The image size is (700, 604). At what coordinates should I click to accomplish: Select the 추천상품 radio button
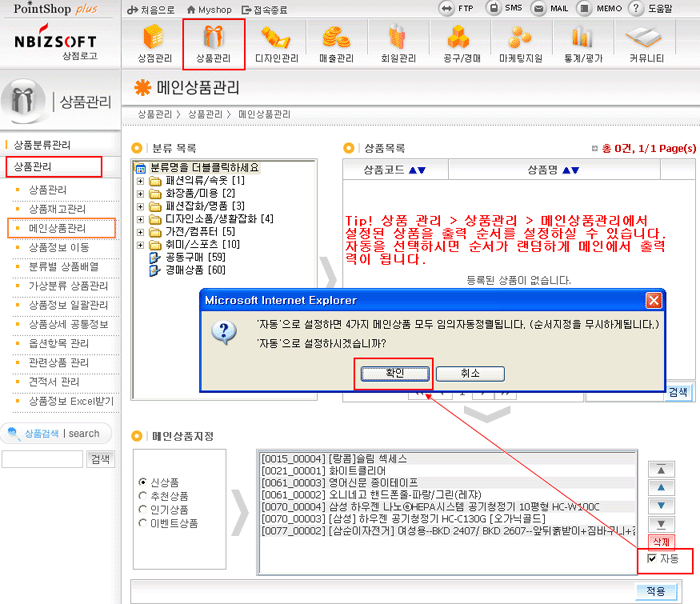144,496
